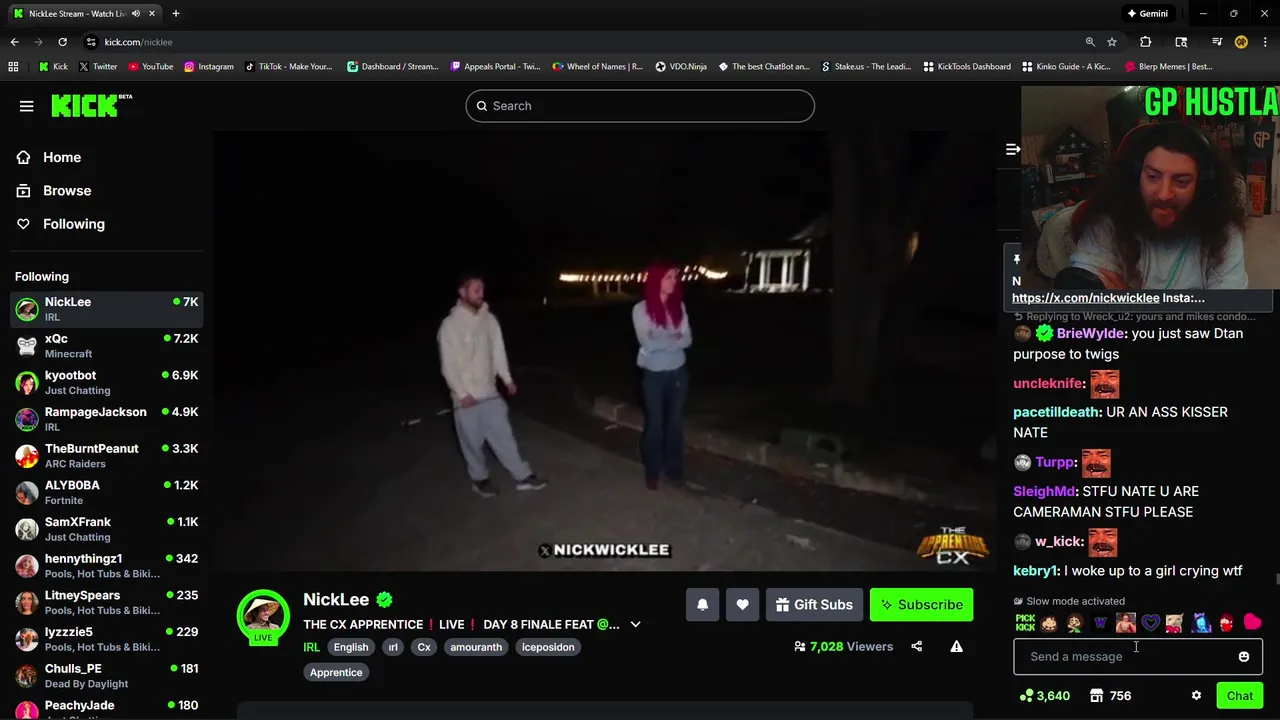The image size is (1280, 720).
Task: Open the emoji picker in message box
Action: (1243, 657)
